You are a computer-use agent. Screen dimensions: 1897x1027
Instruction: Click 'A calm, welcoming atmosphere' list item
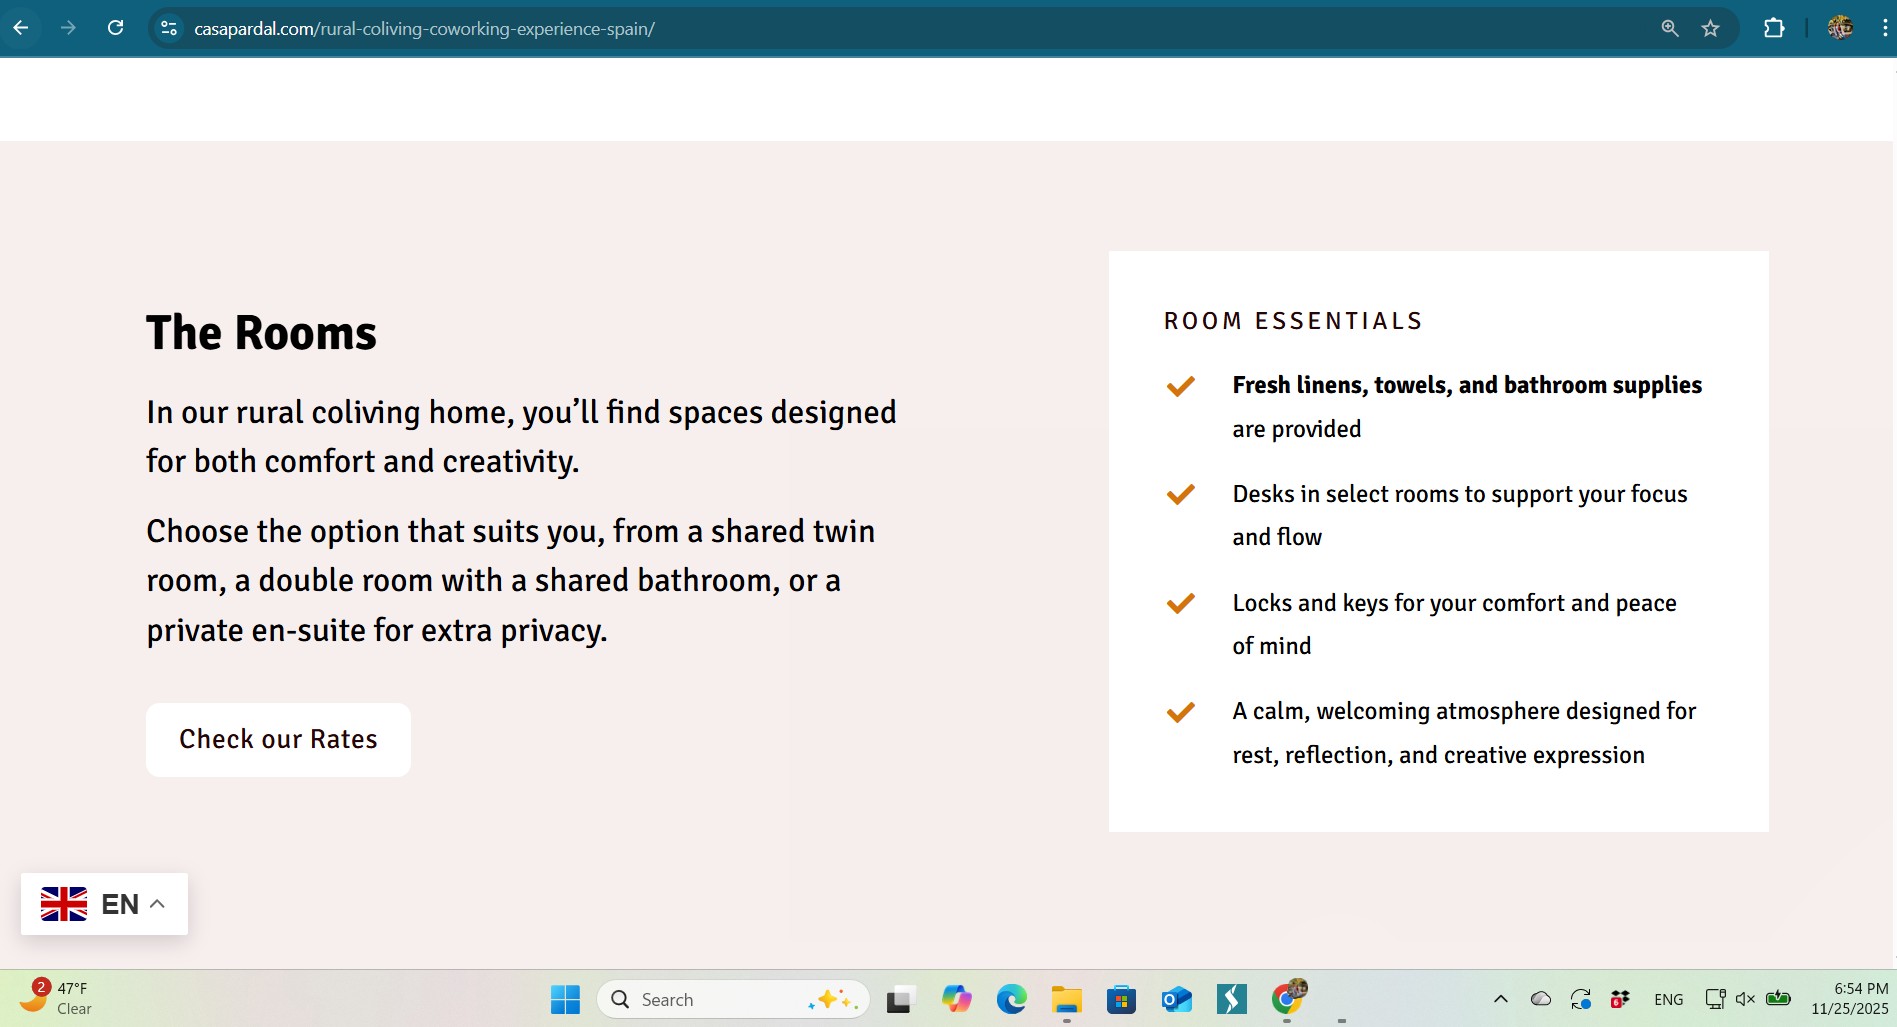pyautogui.click(x=1464, y=733)
